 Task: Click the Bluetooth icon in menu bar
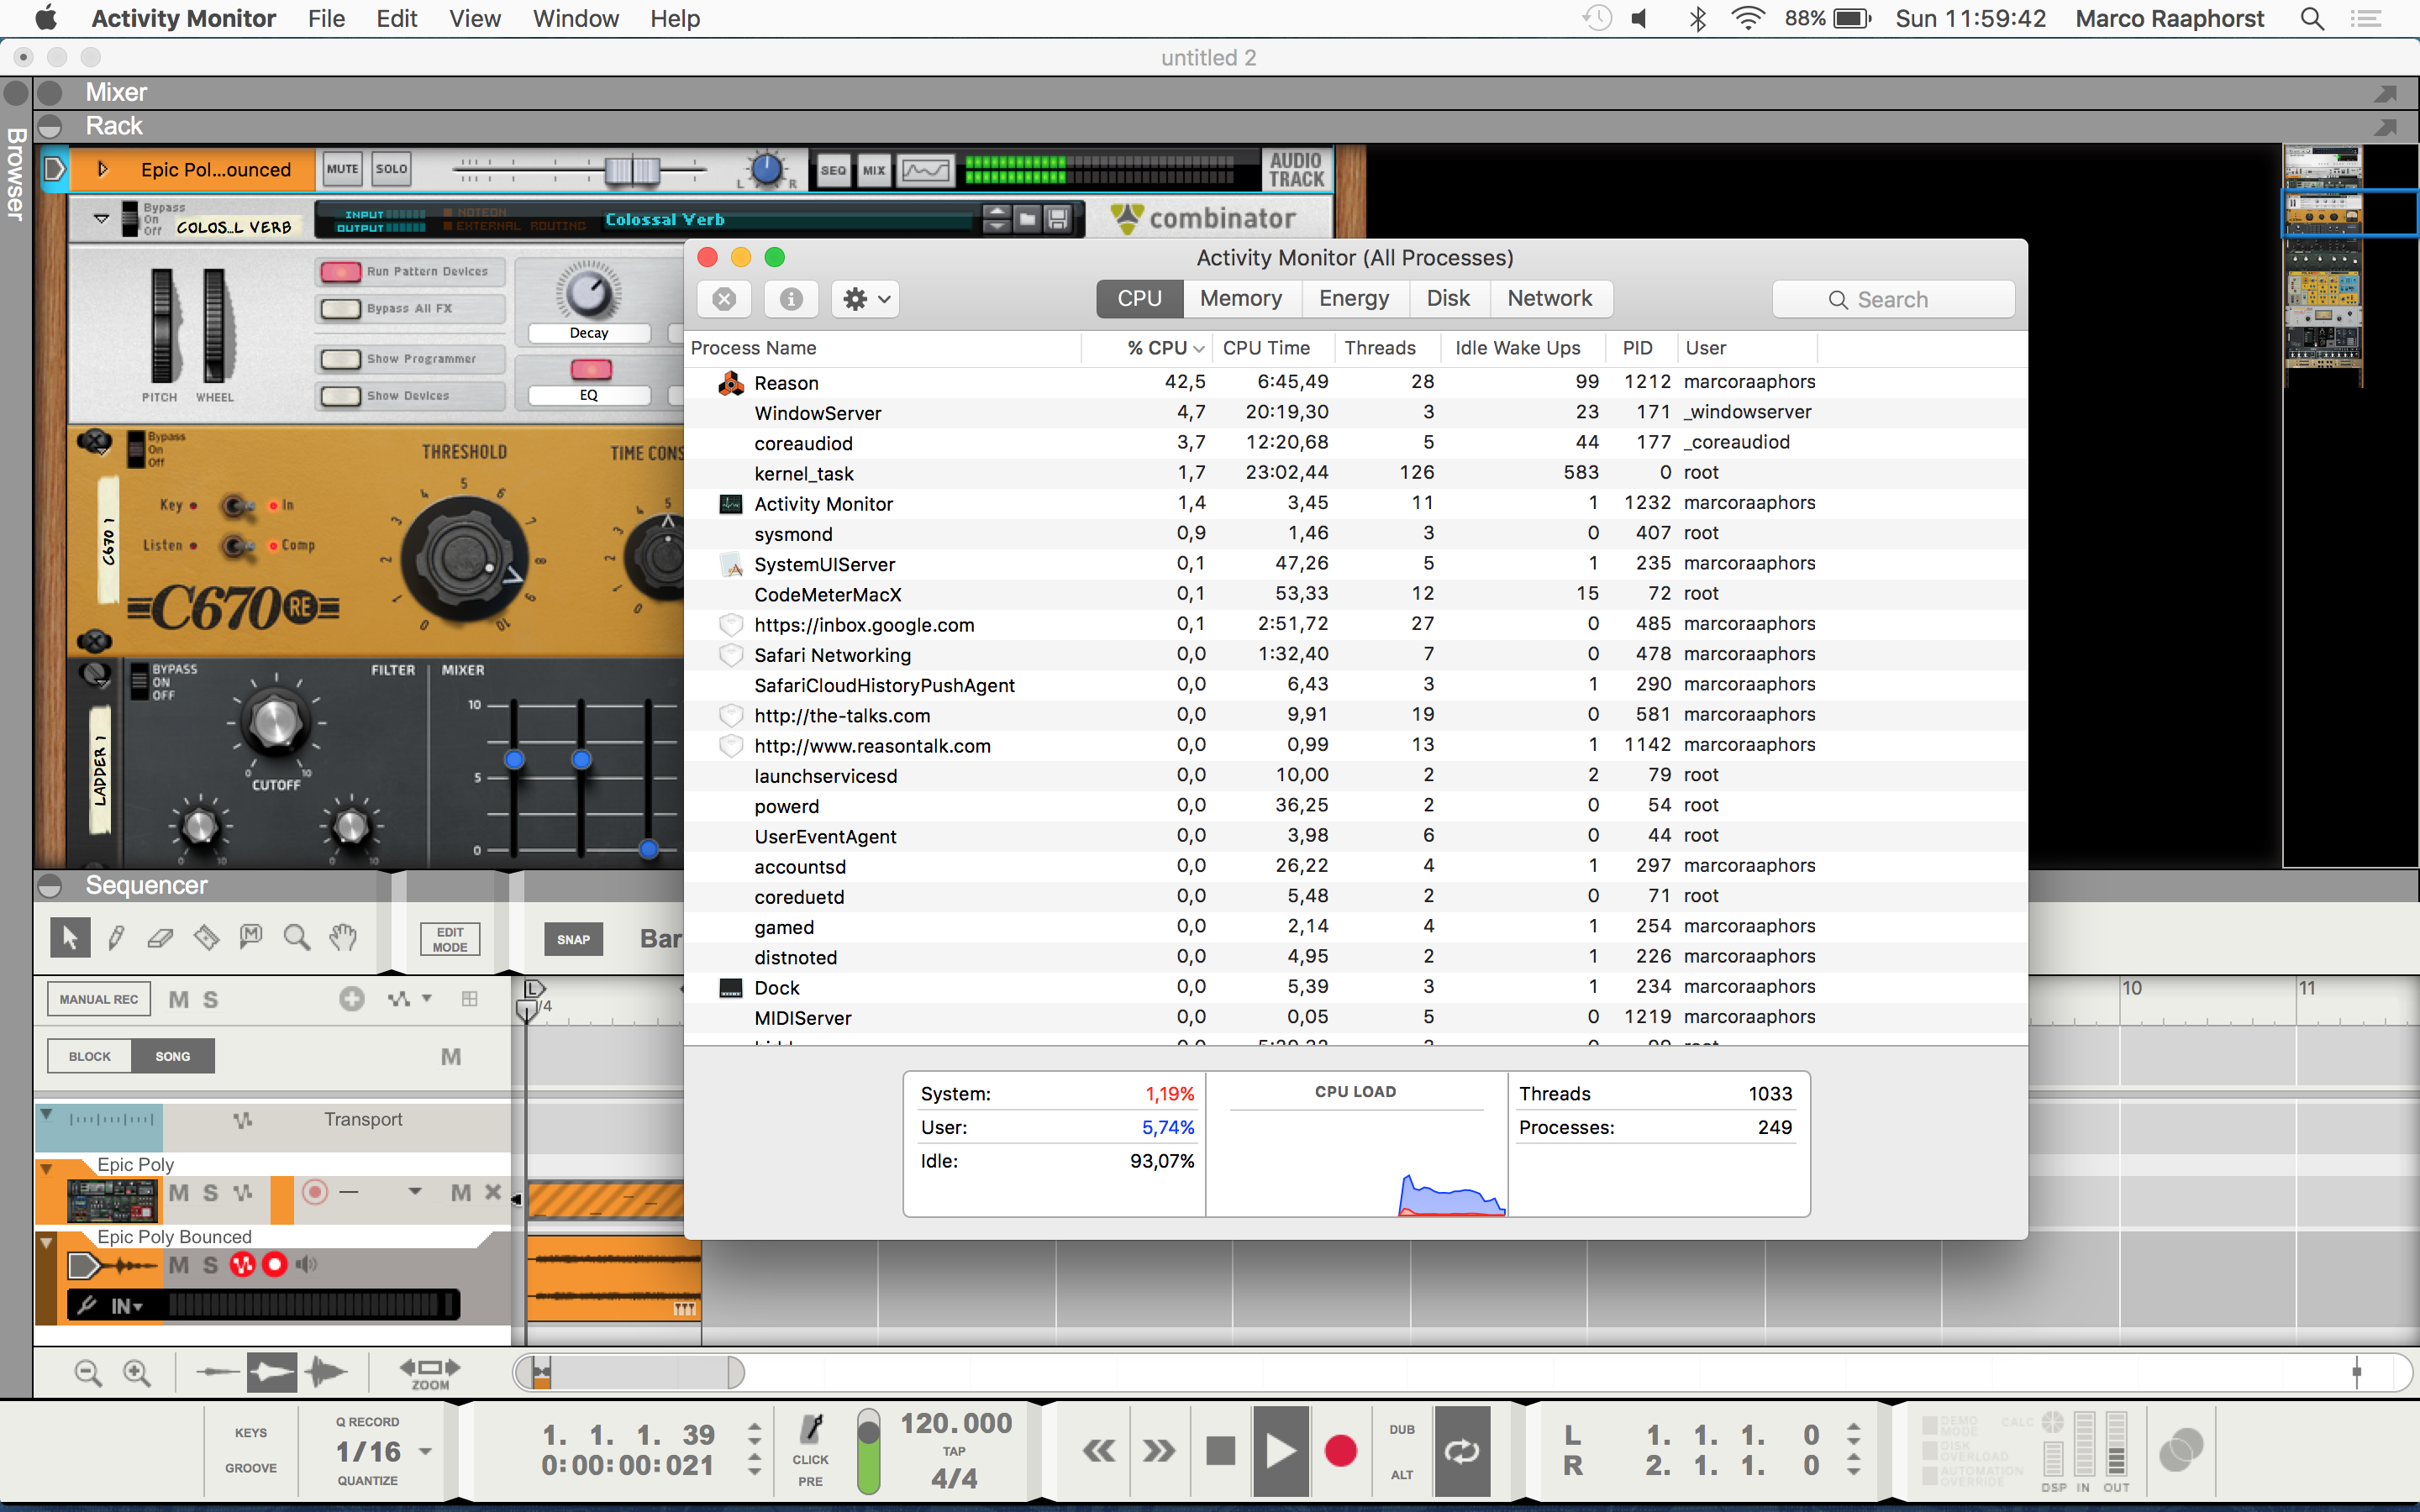tap(1697, 18)
